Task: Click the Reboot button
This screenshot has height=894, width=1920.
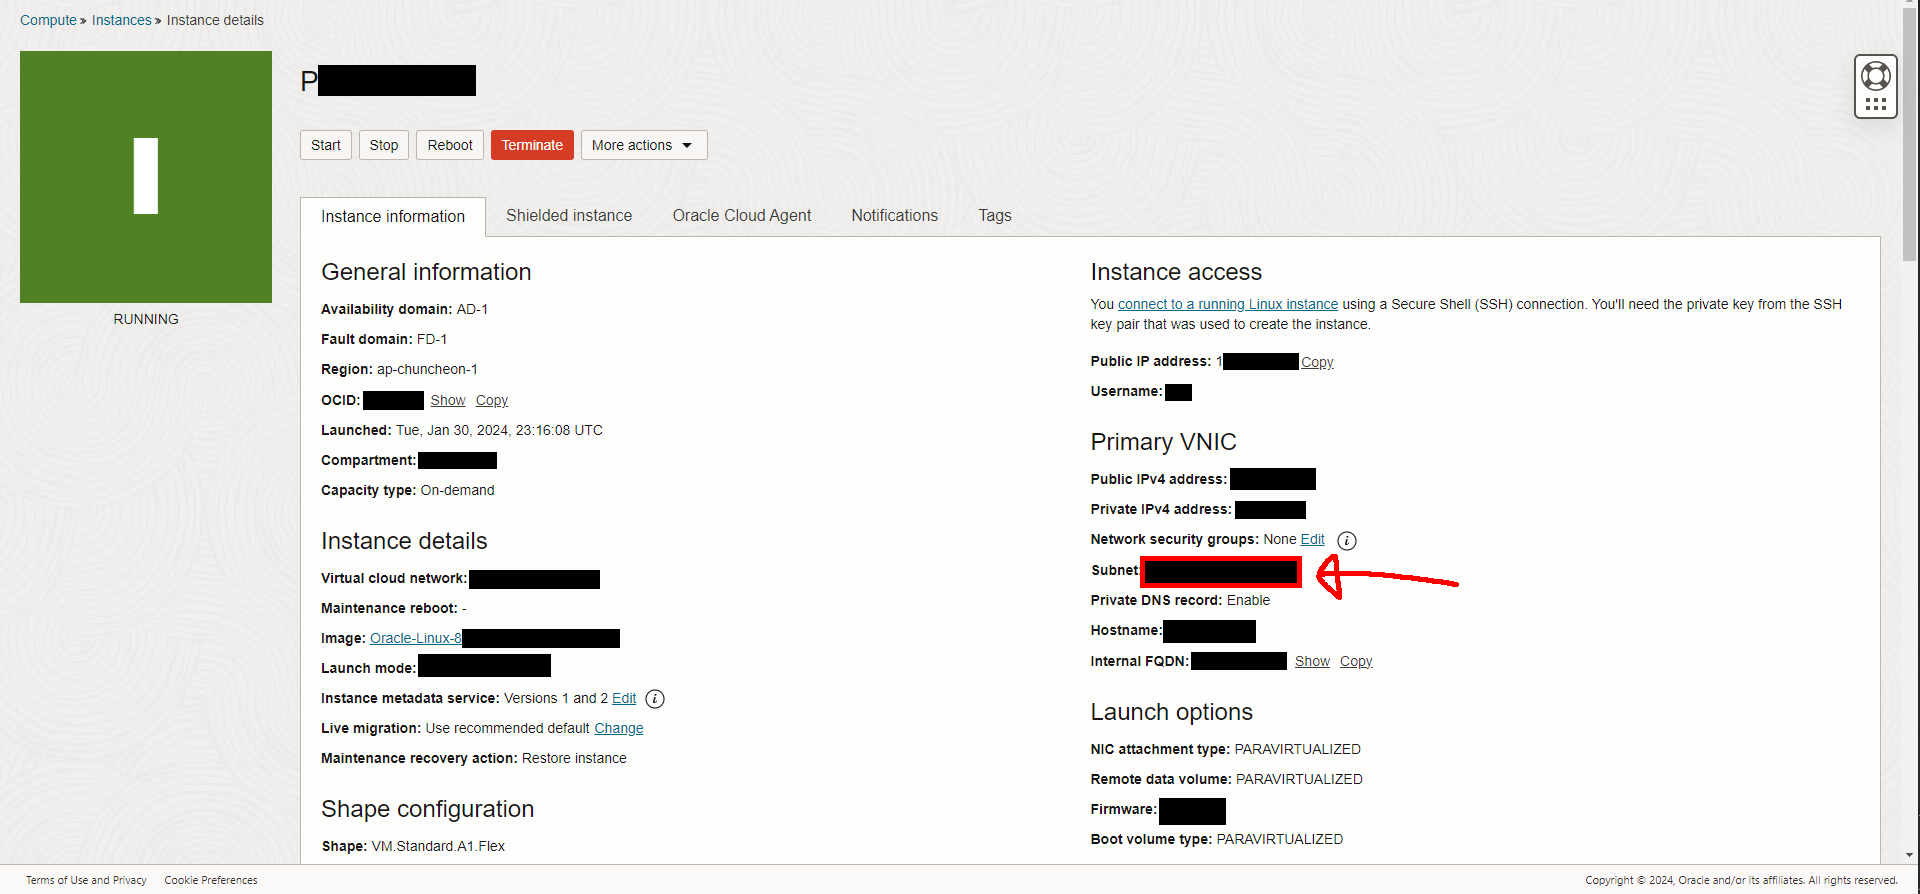Action: [450, 145]
